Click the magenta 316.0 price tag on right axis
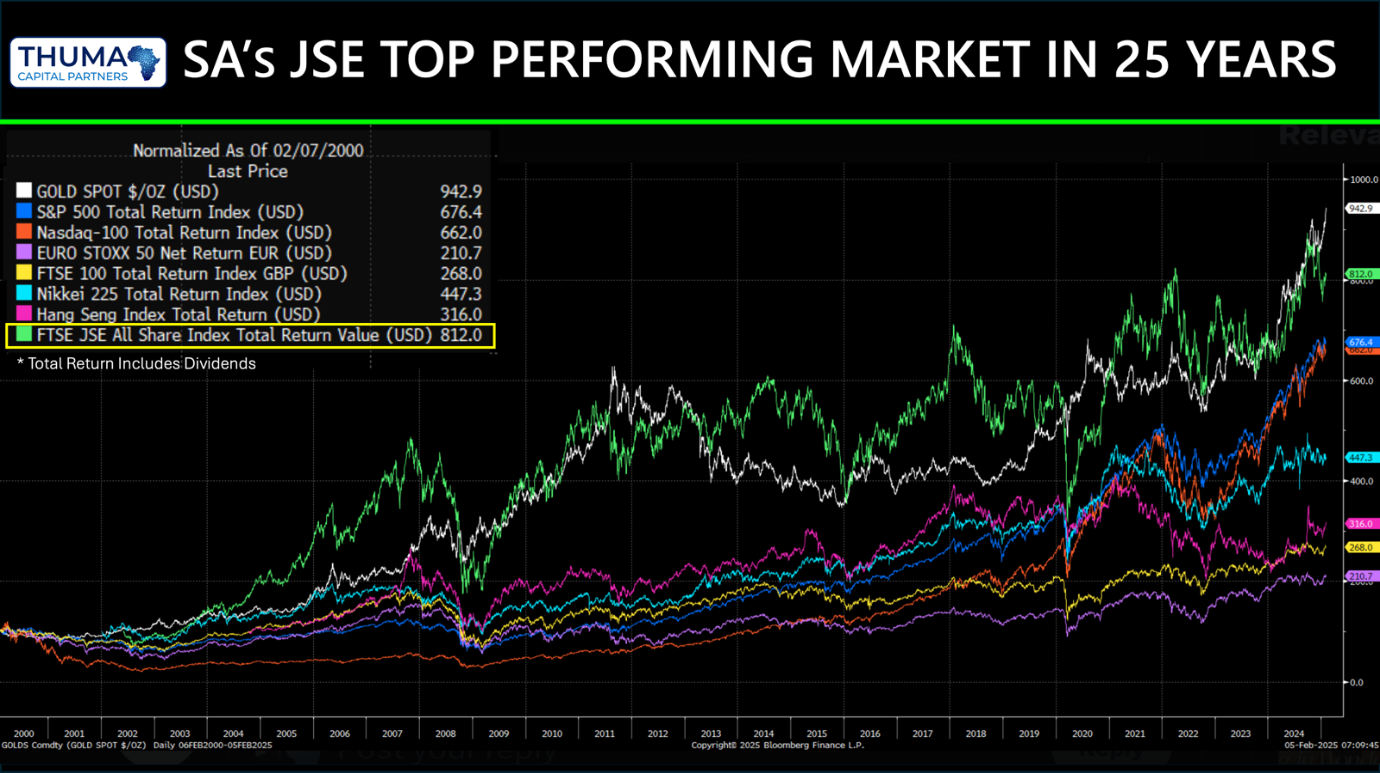Screen dimensions: 1380x773 pos(1361,523)
